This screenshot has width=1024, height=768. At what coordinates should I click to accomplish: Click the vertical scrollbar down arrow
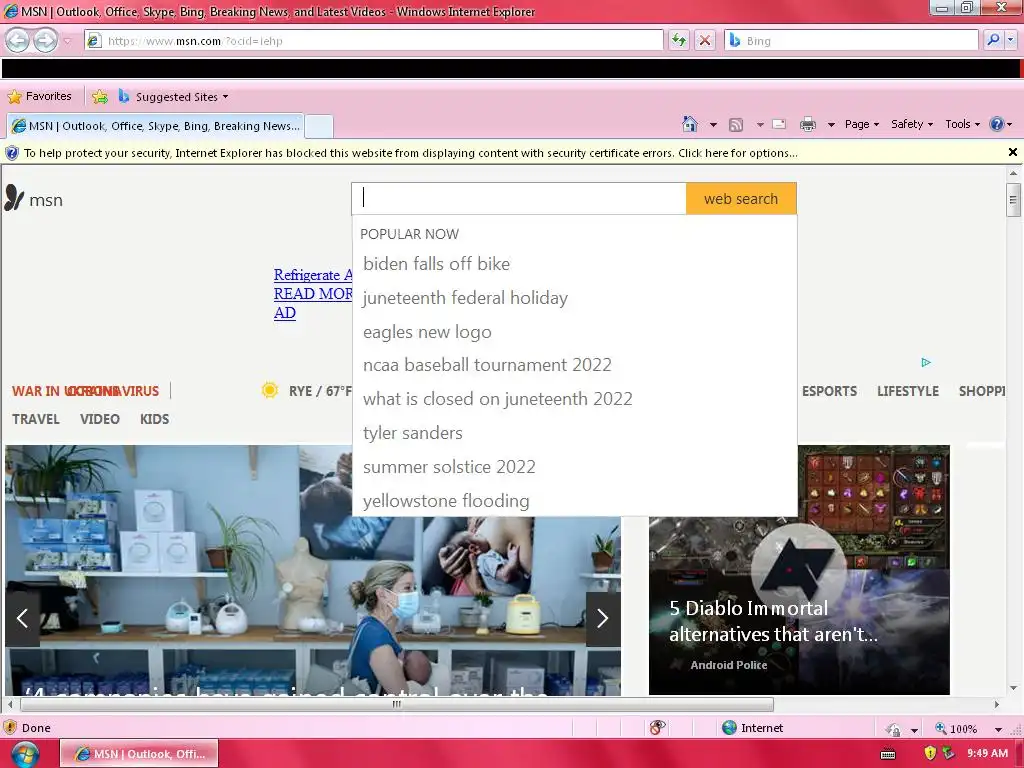click(1013, 688)
